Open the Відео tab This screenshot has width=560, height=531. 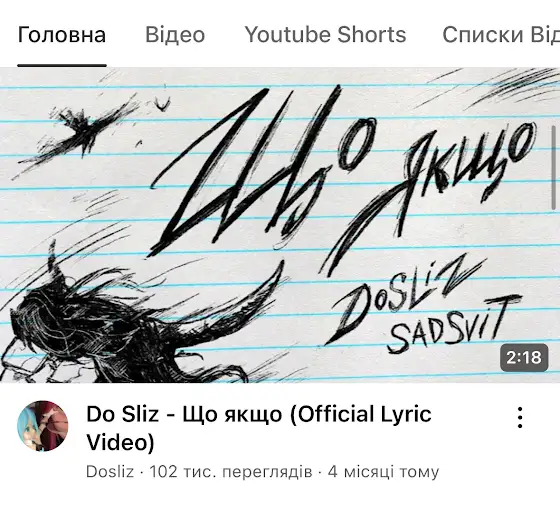click(x=175, y=35)
